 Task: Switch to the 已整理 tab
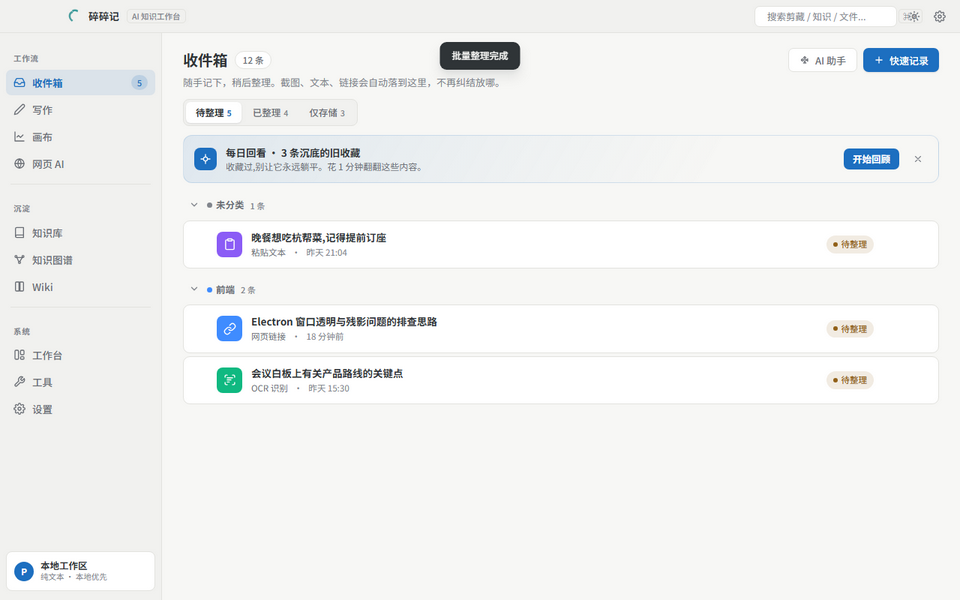pyautogui.click(x=271, y=113)
